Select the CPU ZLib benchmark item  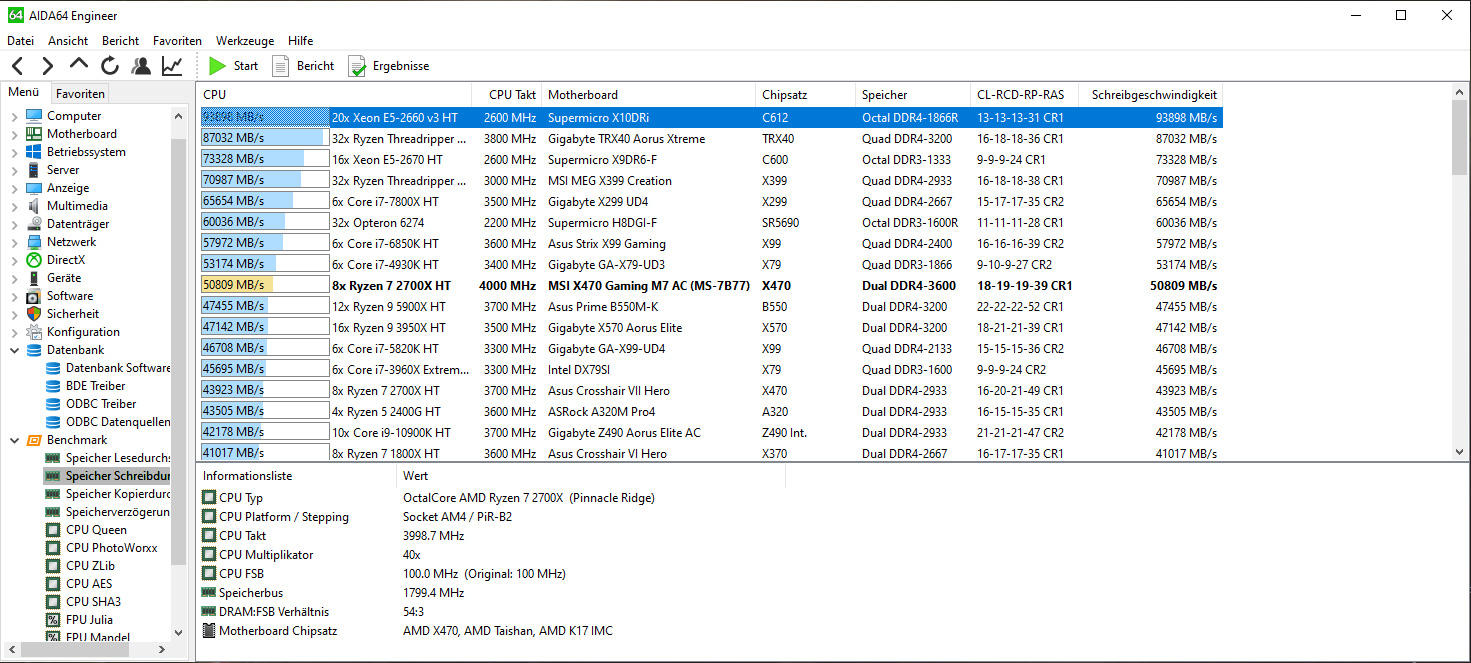coord(80,566)
